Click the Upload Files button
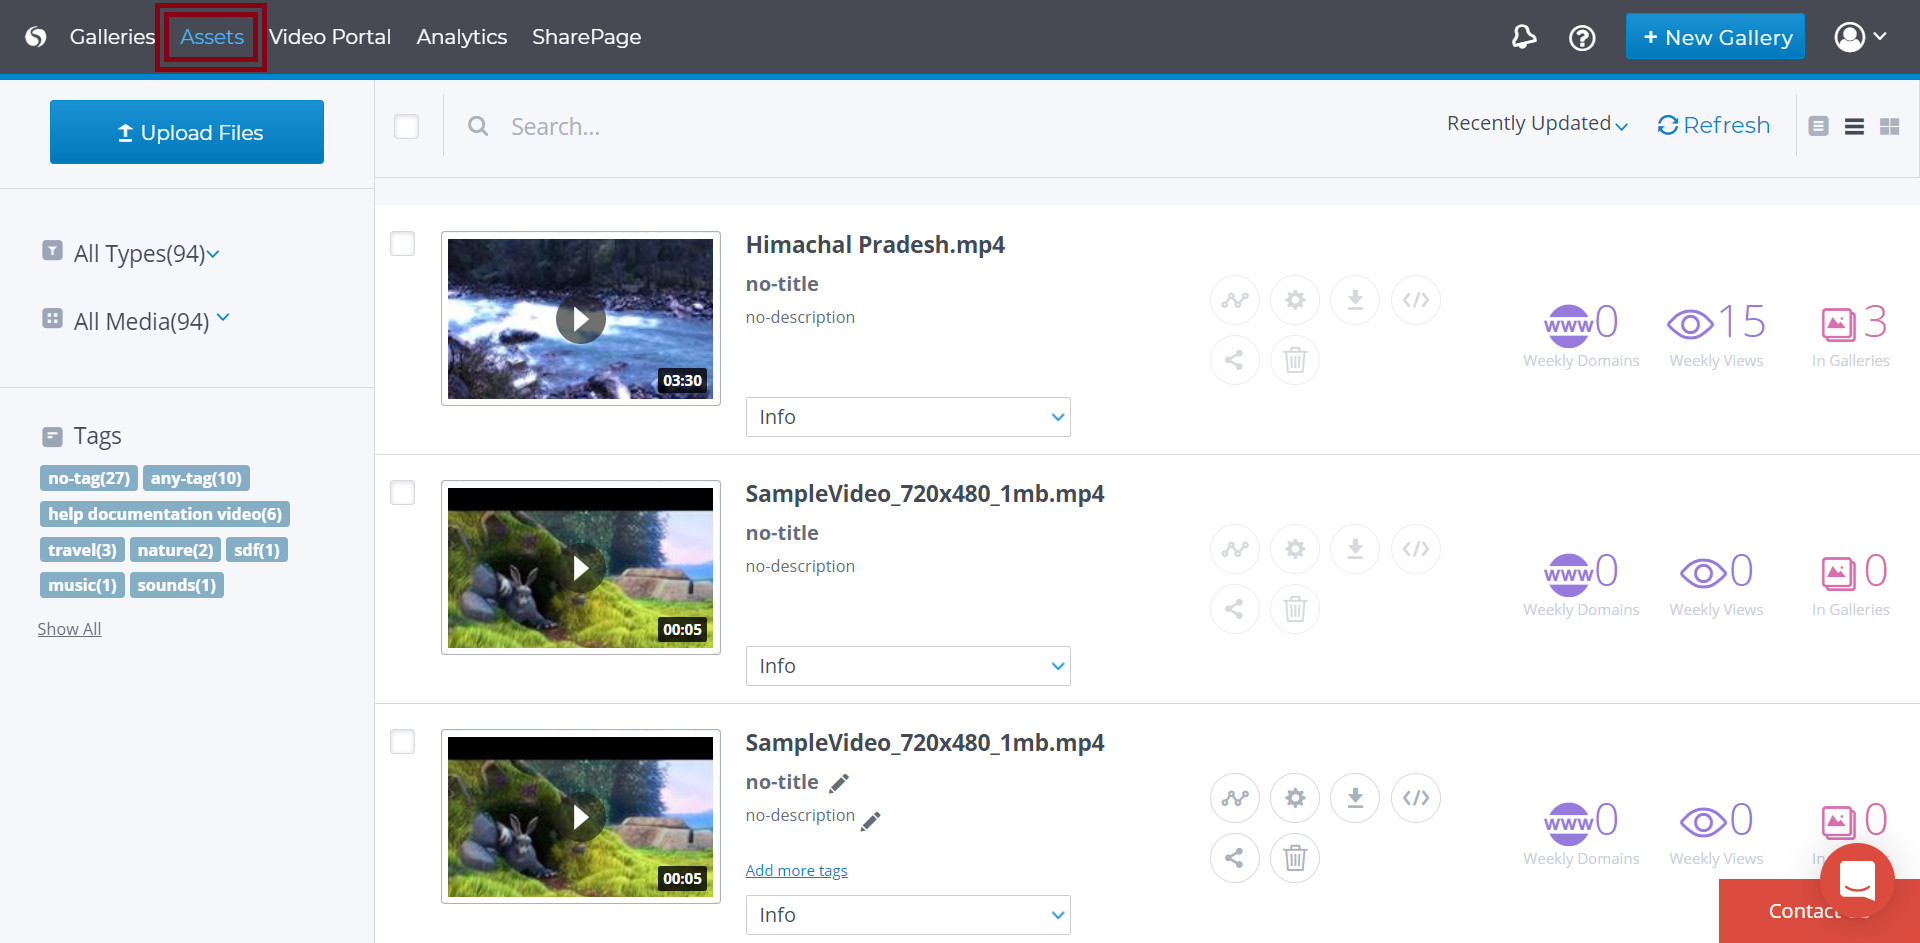This screenshot has width=1920, height=943. coord(187,132)
